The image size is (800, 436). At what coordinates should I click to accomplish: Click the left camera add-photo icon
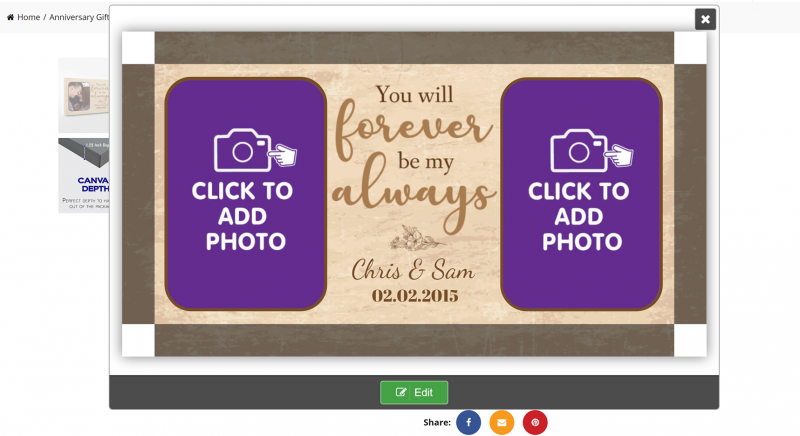(255, 150)
